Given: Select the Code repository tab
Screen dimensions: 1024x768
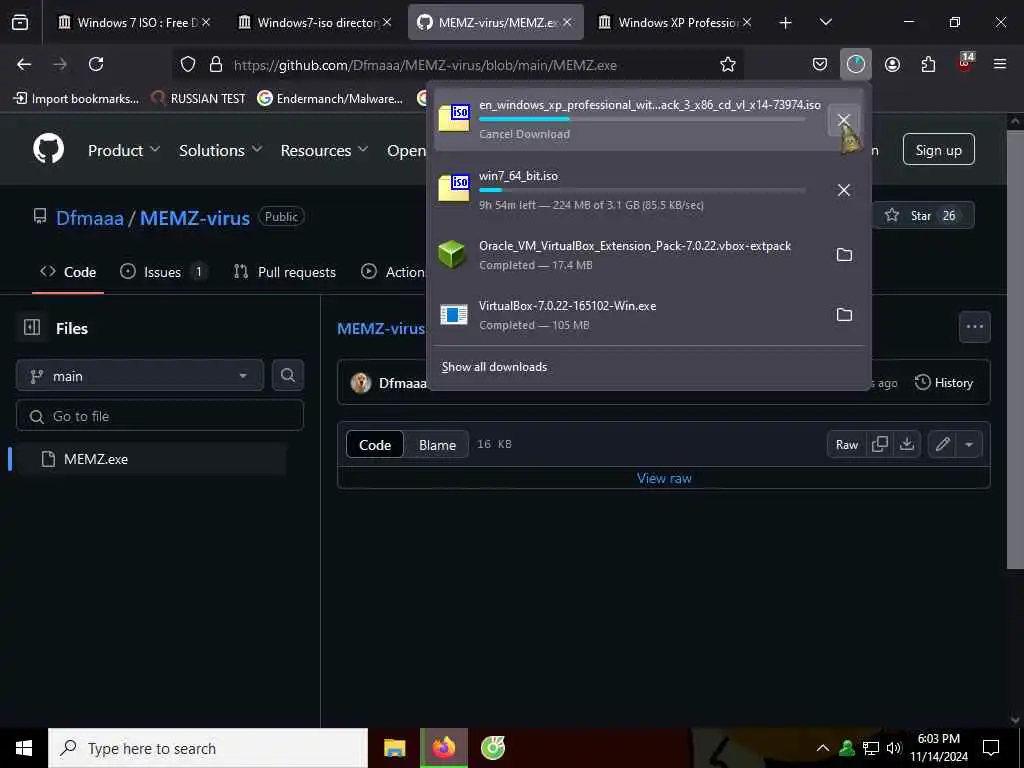Looking at the screenshot, I should 68,272.
